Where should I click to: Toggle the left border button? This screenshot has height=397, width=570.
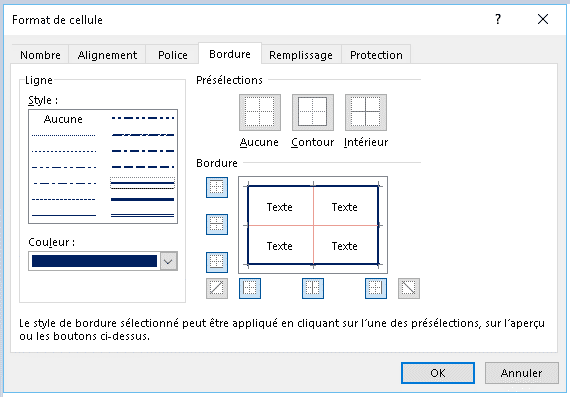click(x=250, y=288)
